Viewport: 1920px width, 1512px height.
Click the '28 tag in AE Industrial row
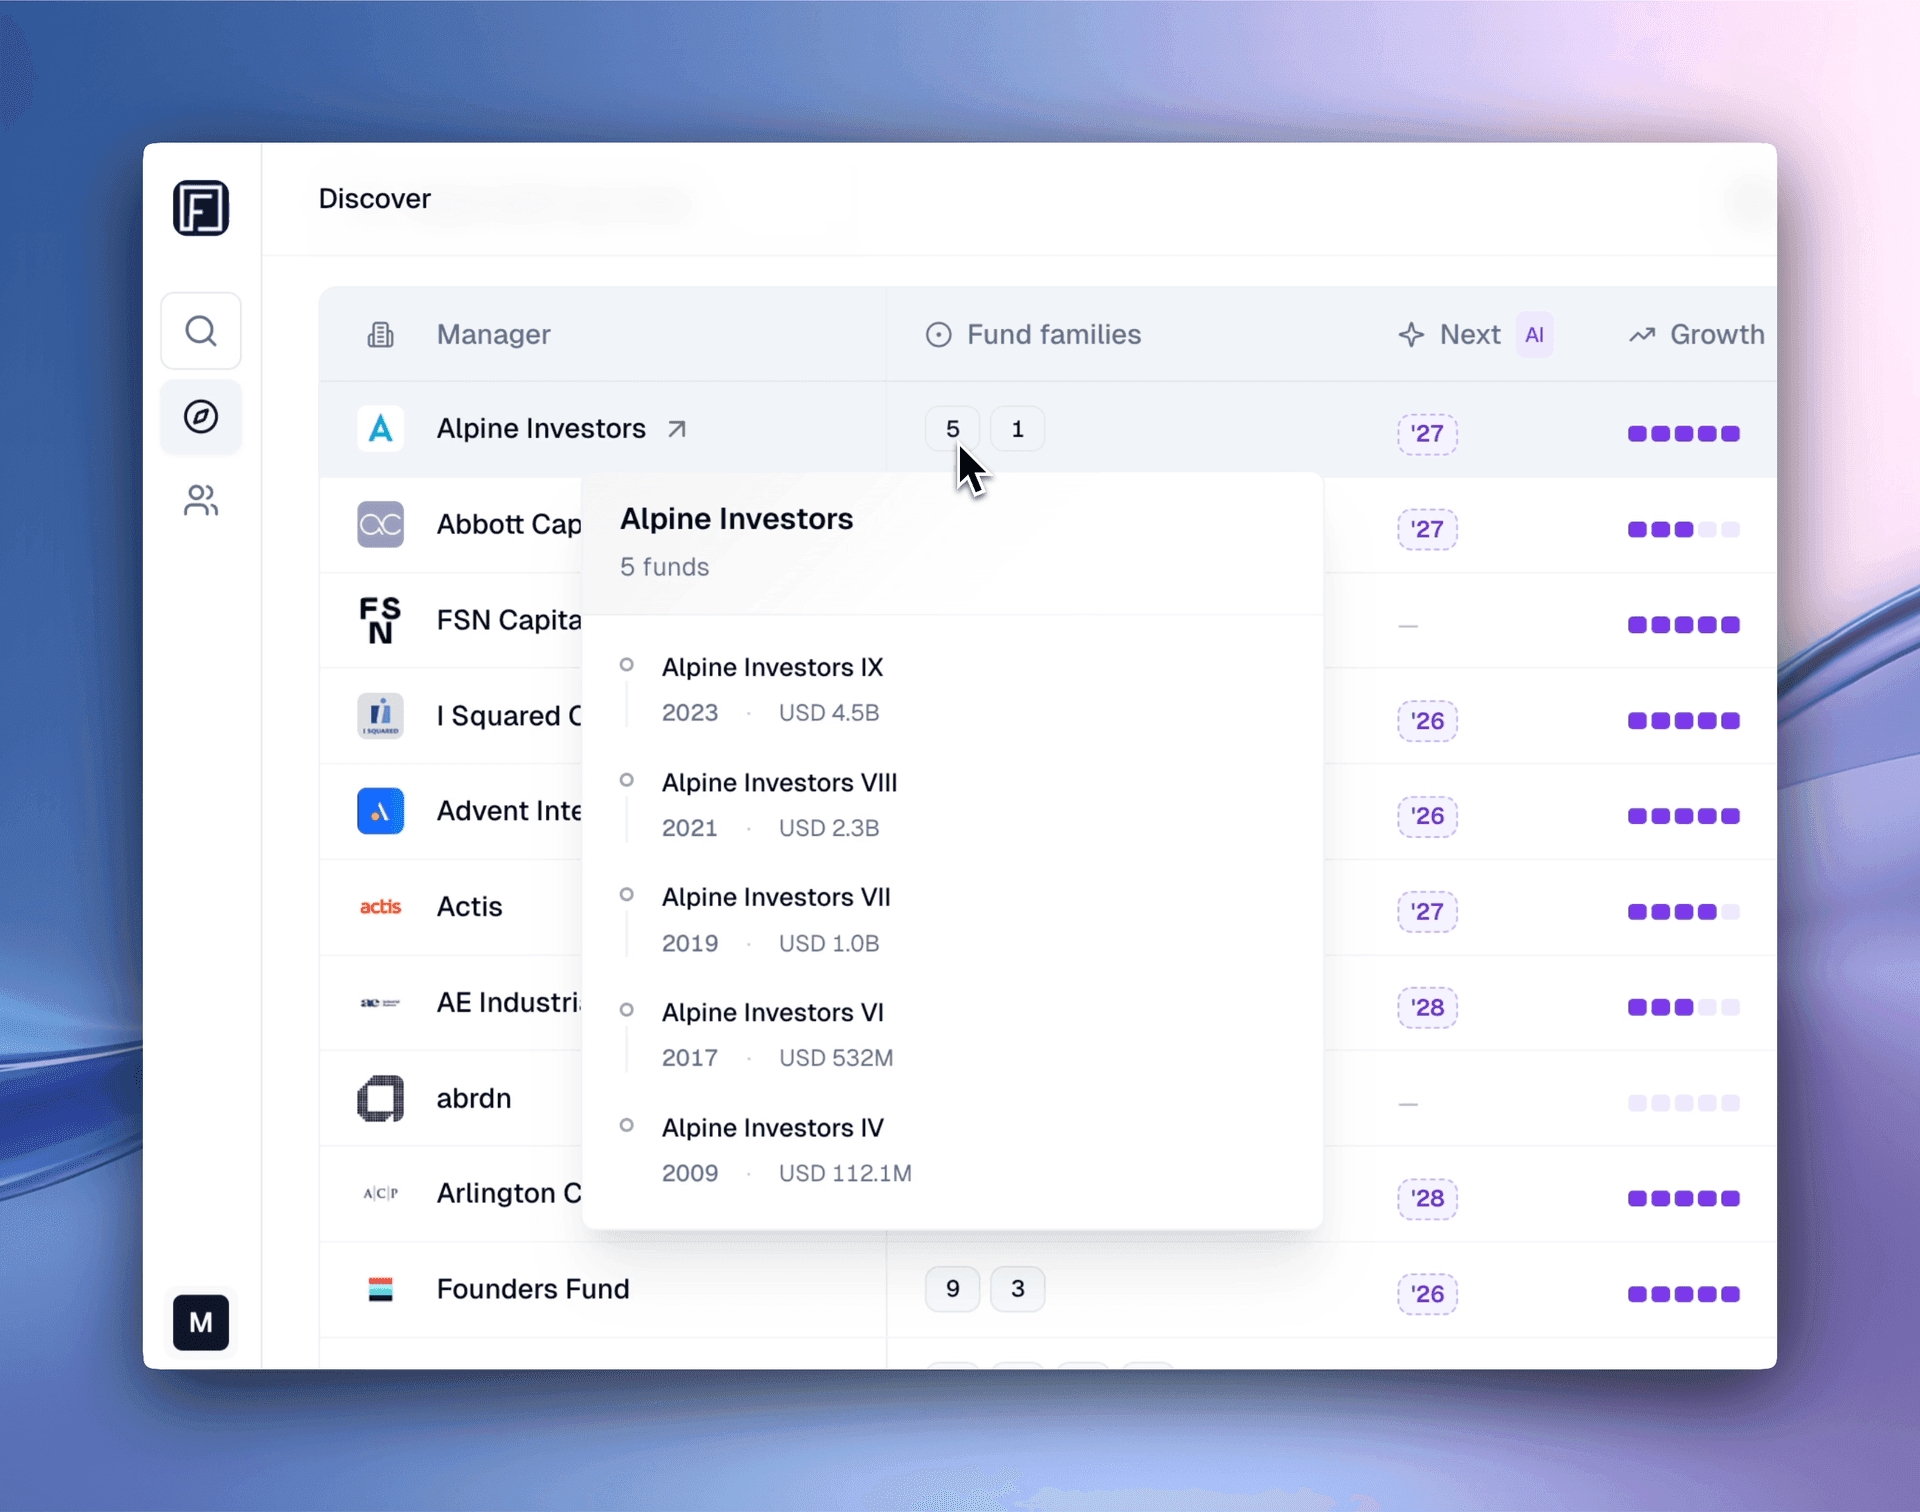pos(1427,1007)
